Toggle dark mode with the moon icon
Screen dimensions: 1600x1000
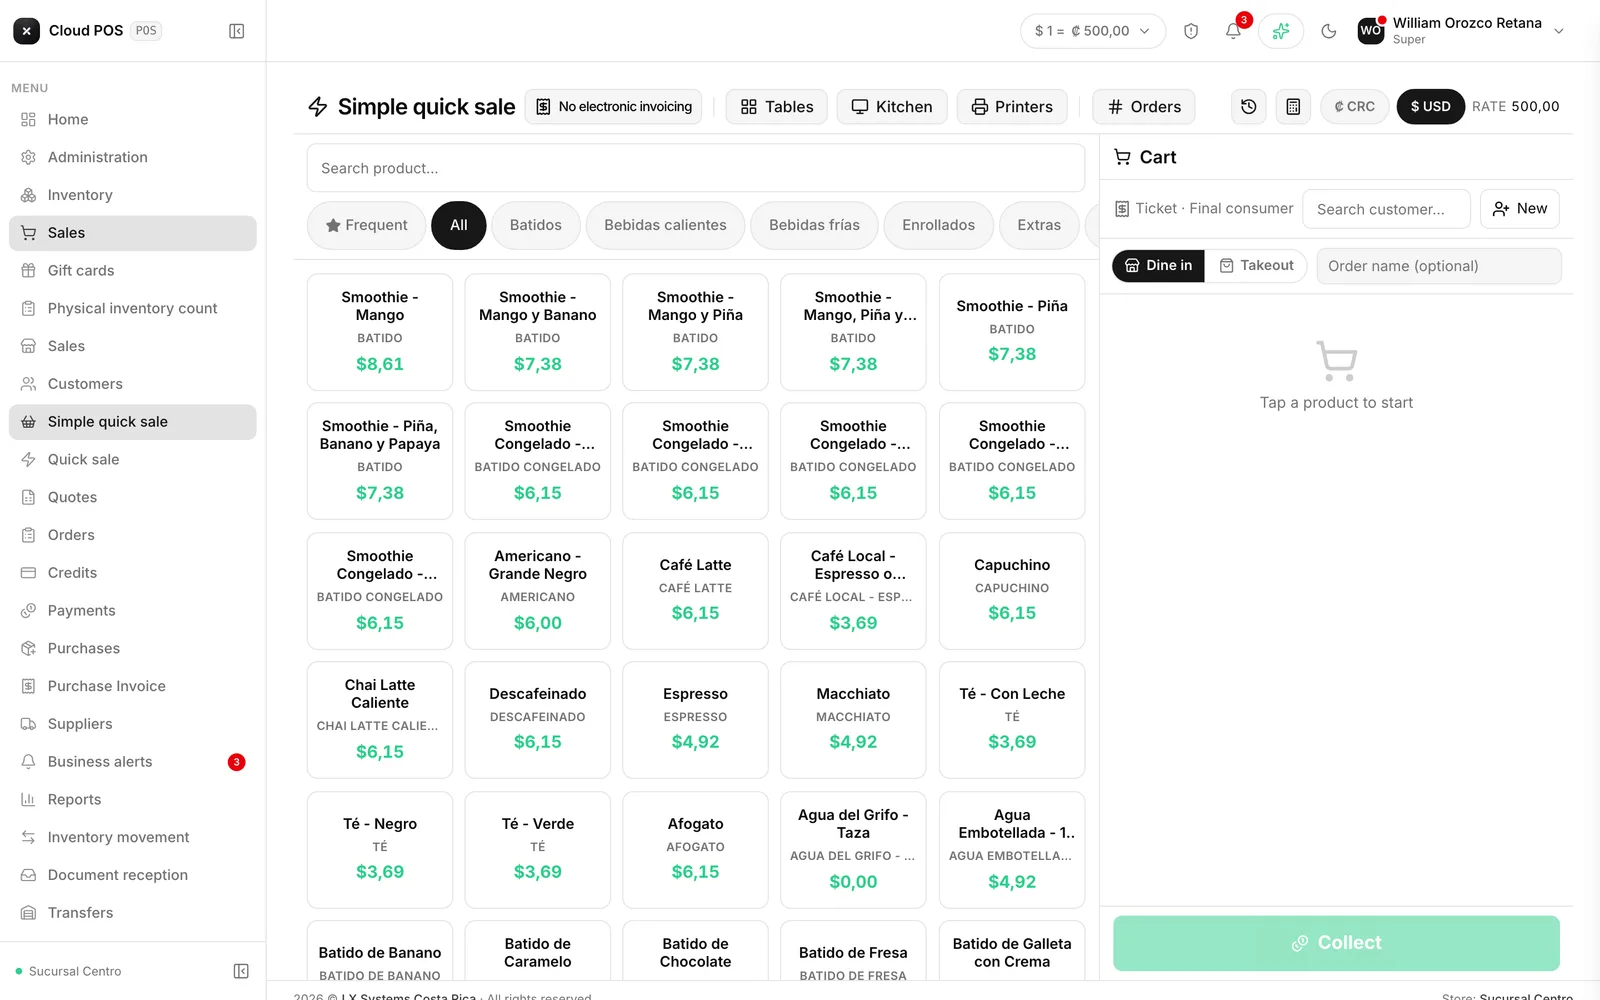point(1329,31)
